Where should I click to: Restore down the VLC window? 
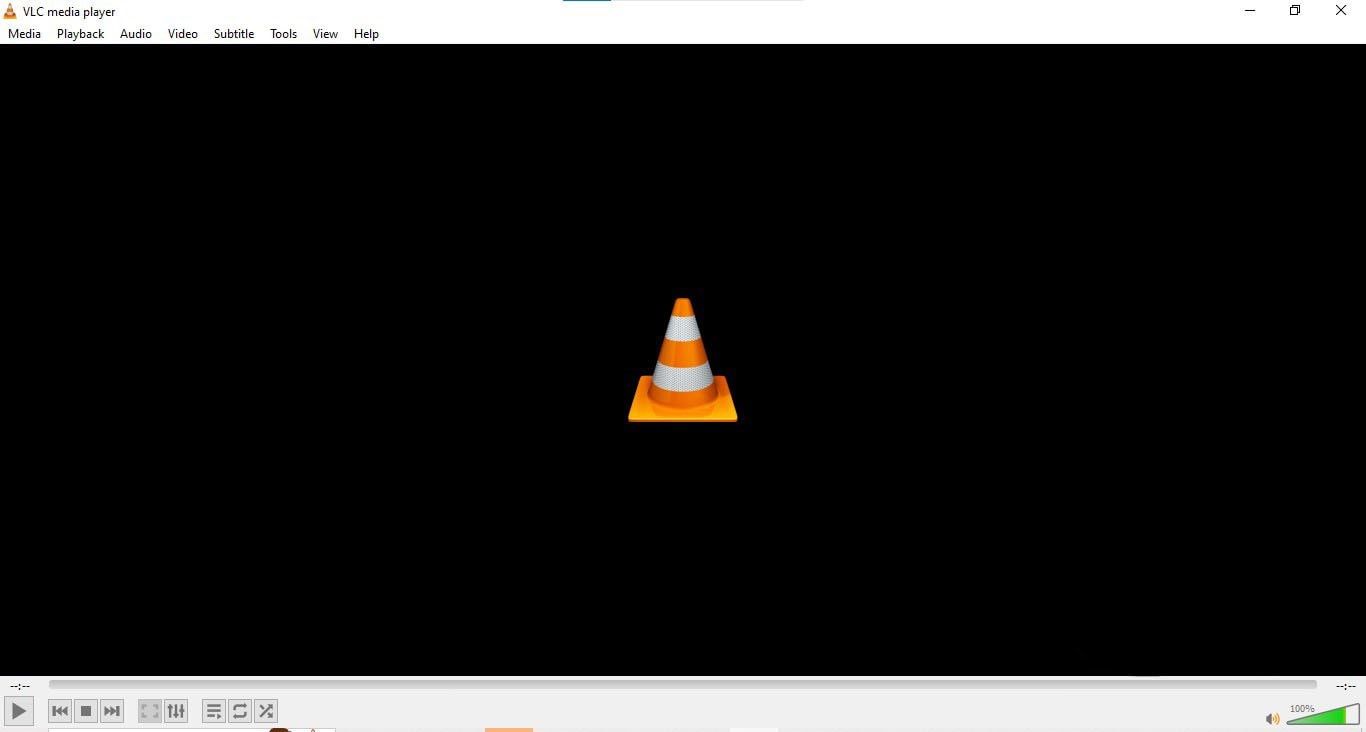[1295, 11]
